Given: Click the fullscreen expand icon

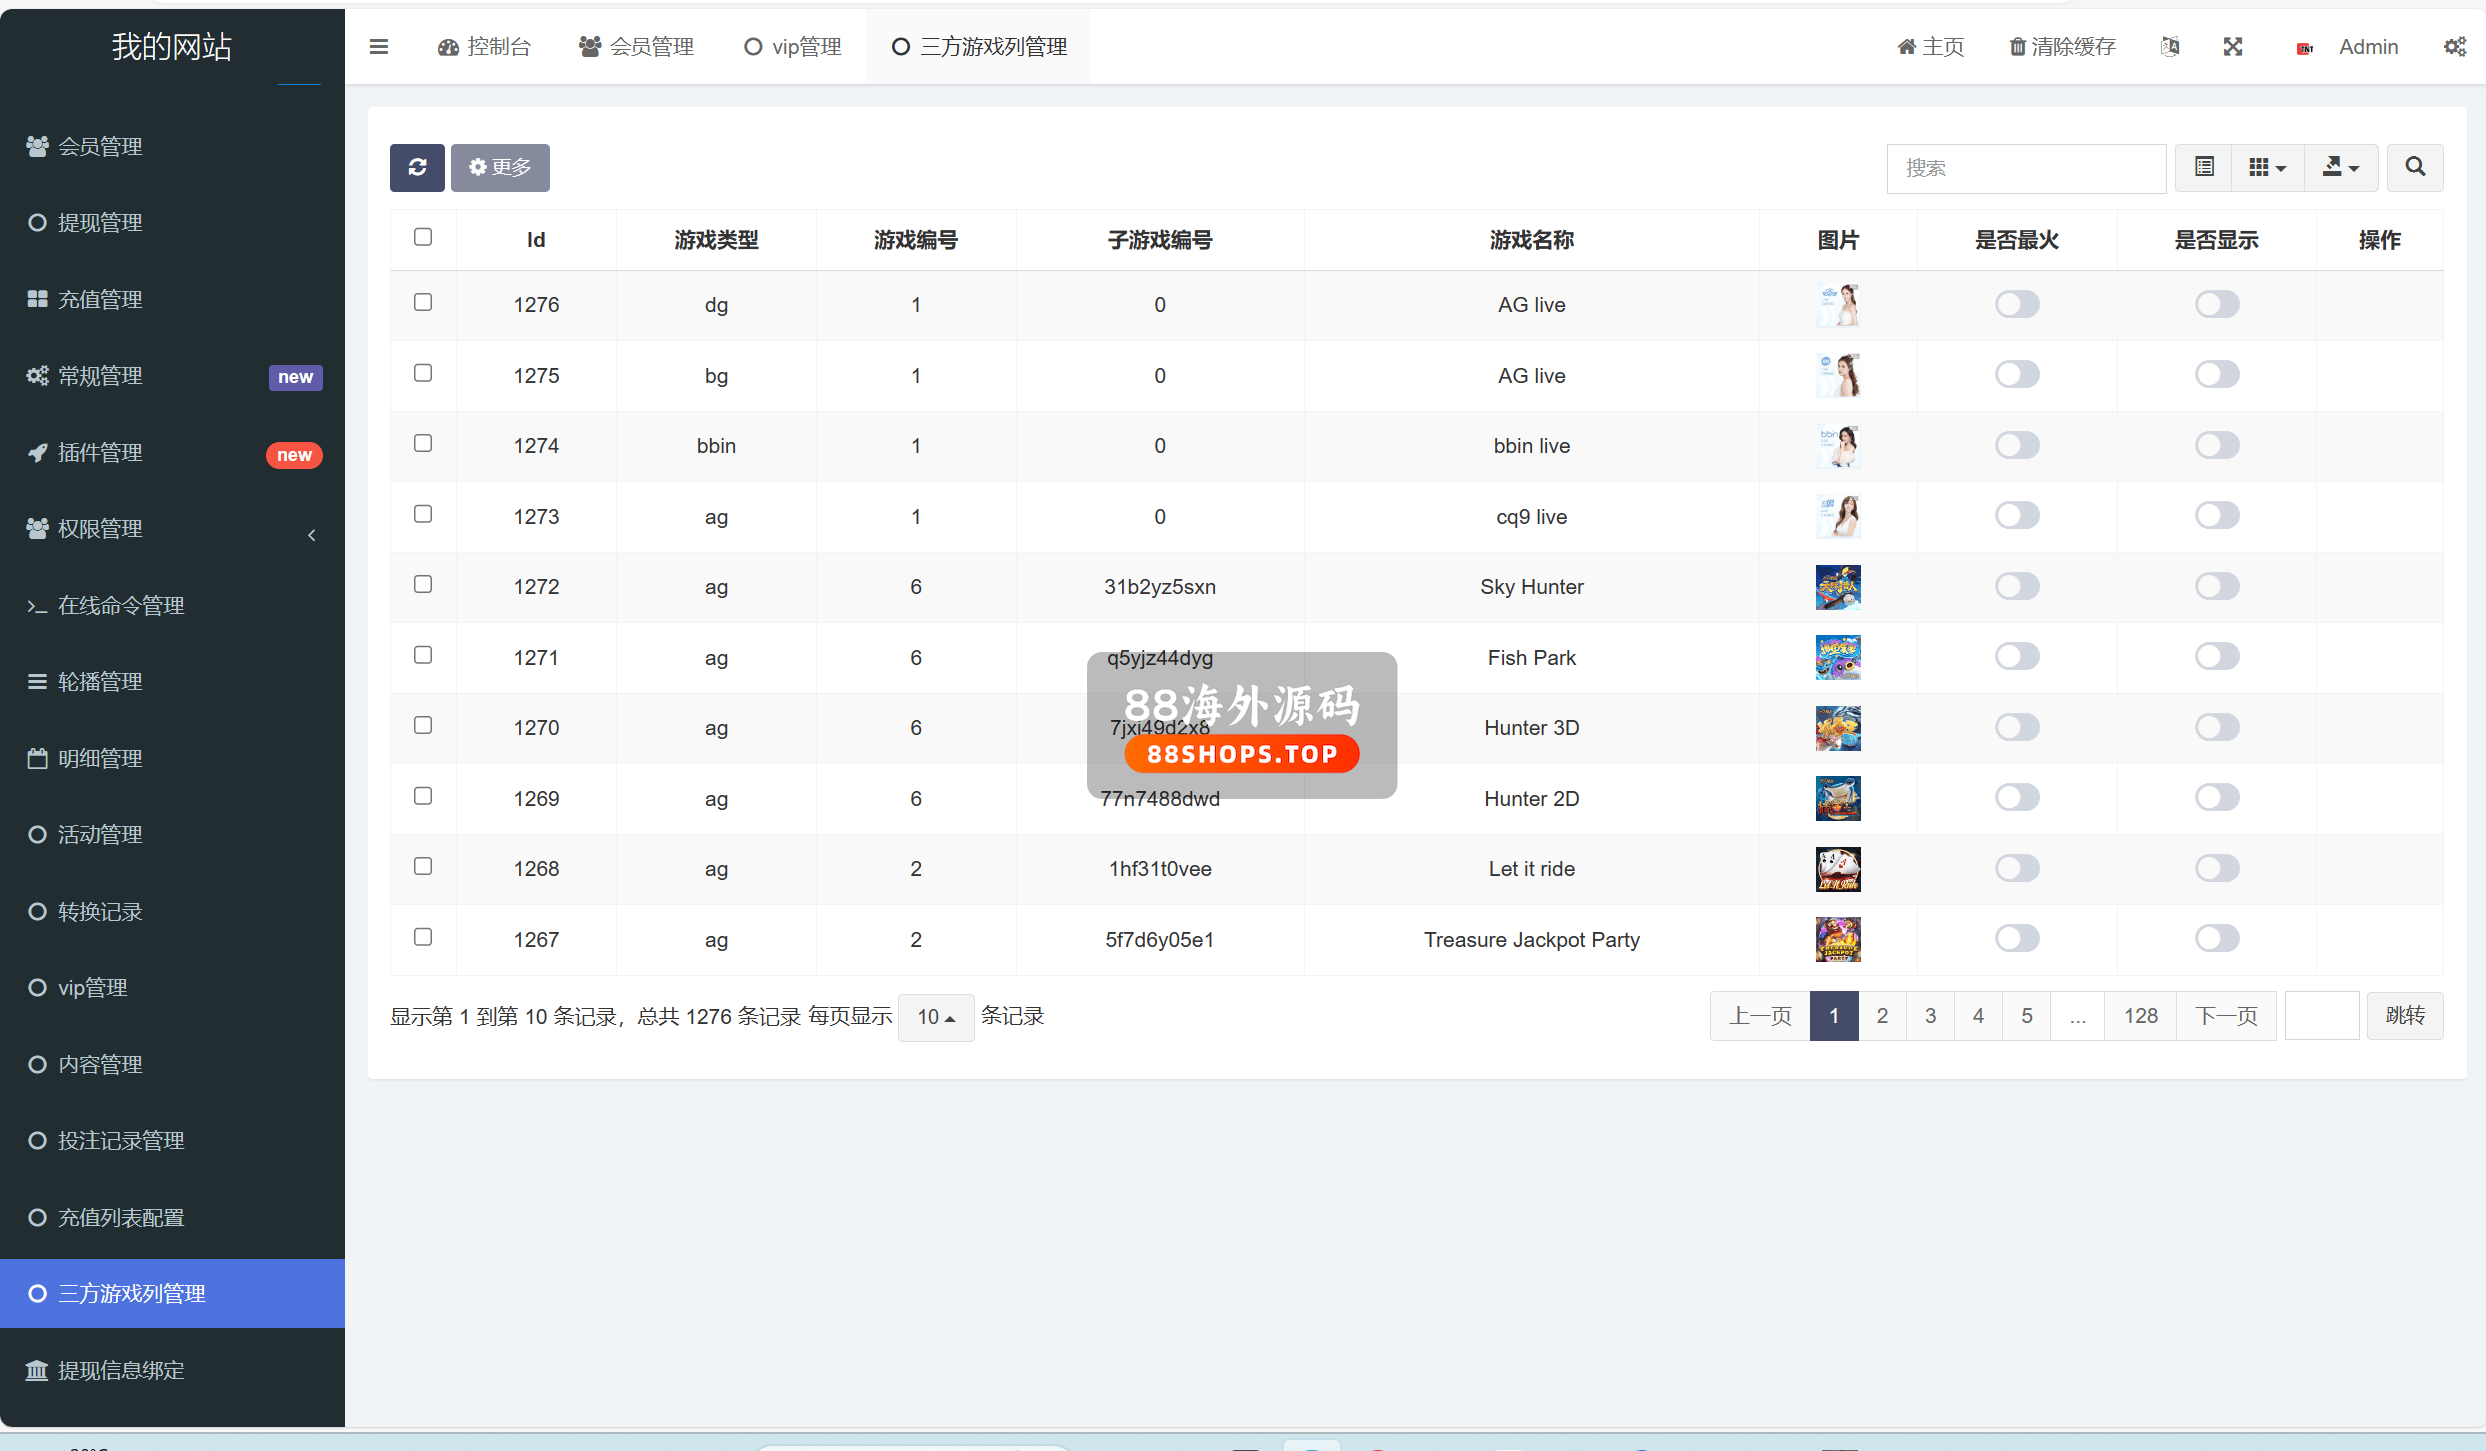Looking at the screenshot, I should coord(2233,47).
